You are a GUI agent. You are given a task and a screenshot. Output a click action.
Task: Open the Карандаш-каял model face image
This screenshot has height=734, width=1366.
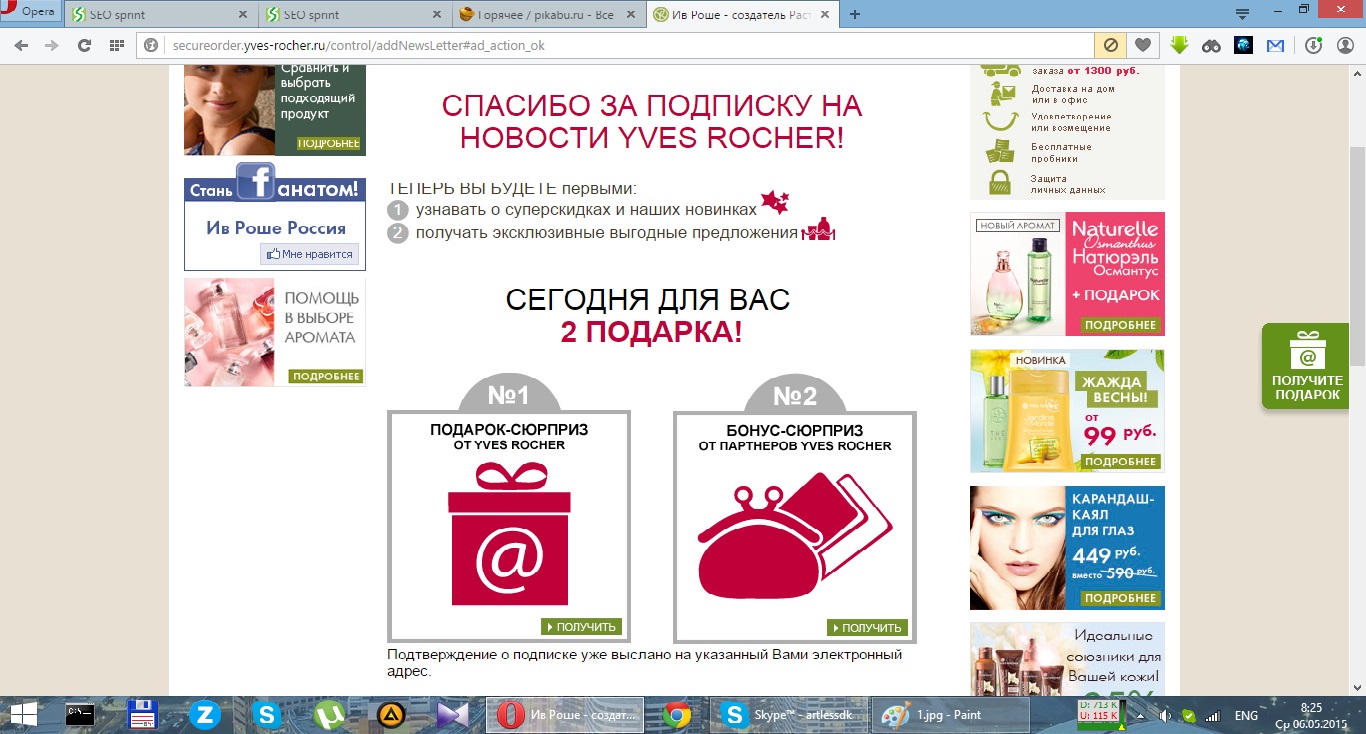click(x=1018, y=548)
